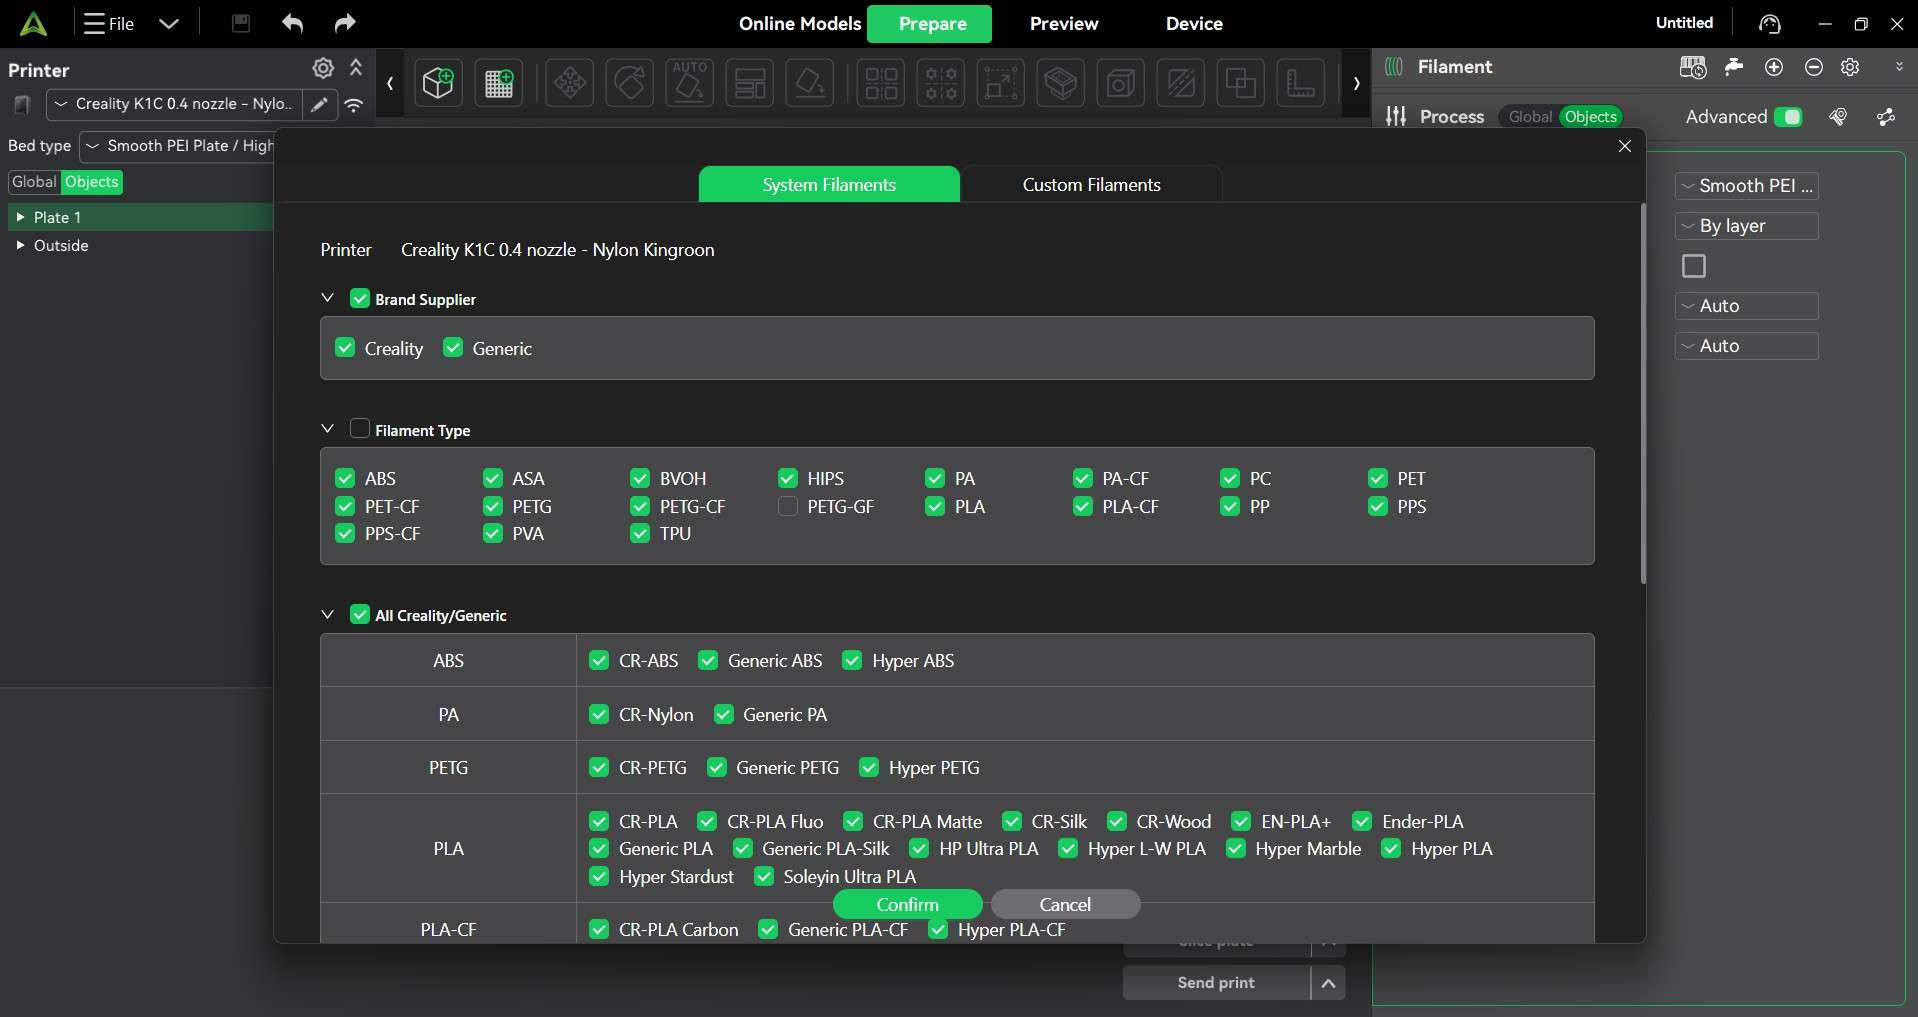Select Global in the Process toggle
This screenshot has height=1017, width=1918.
tap(1530, 117)
